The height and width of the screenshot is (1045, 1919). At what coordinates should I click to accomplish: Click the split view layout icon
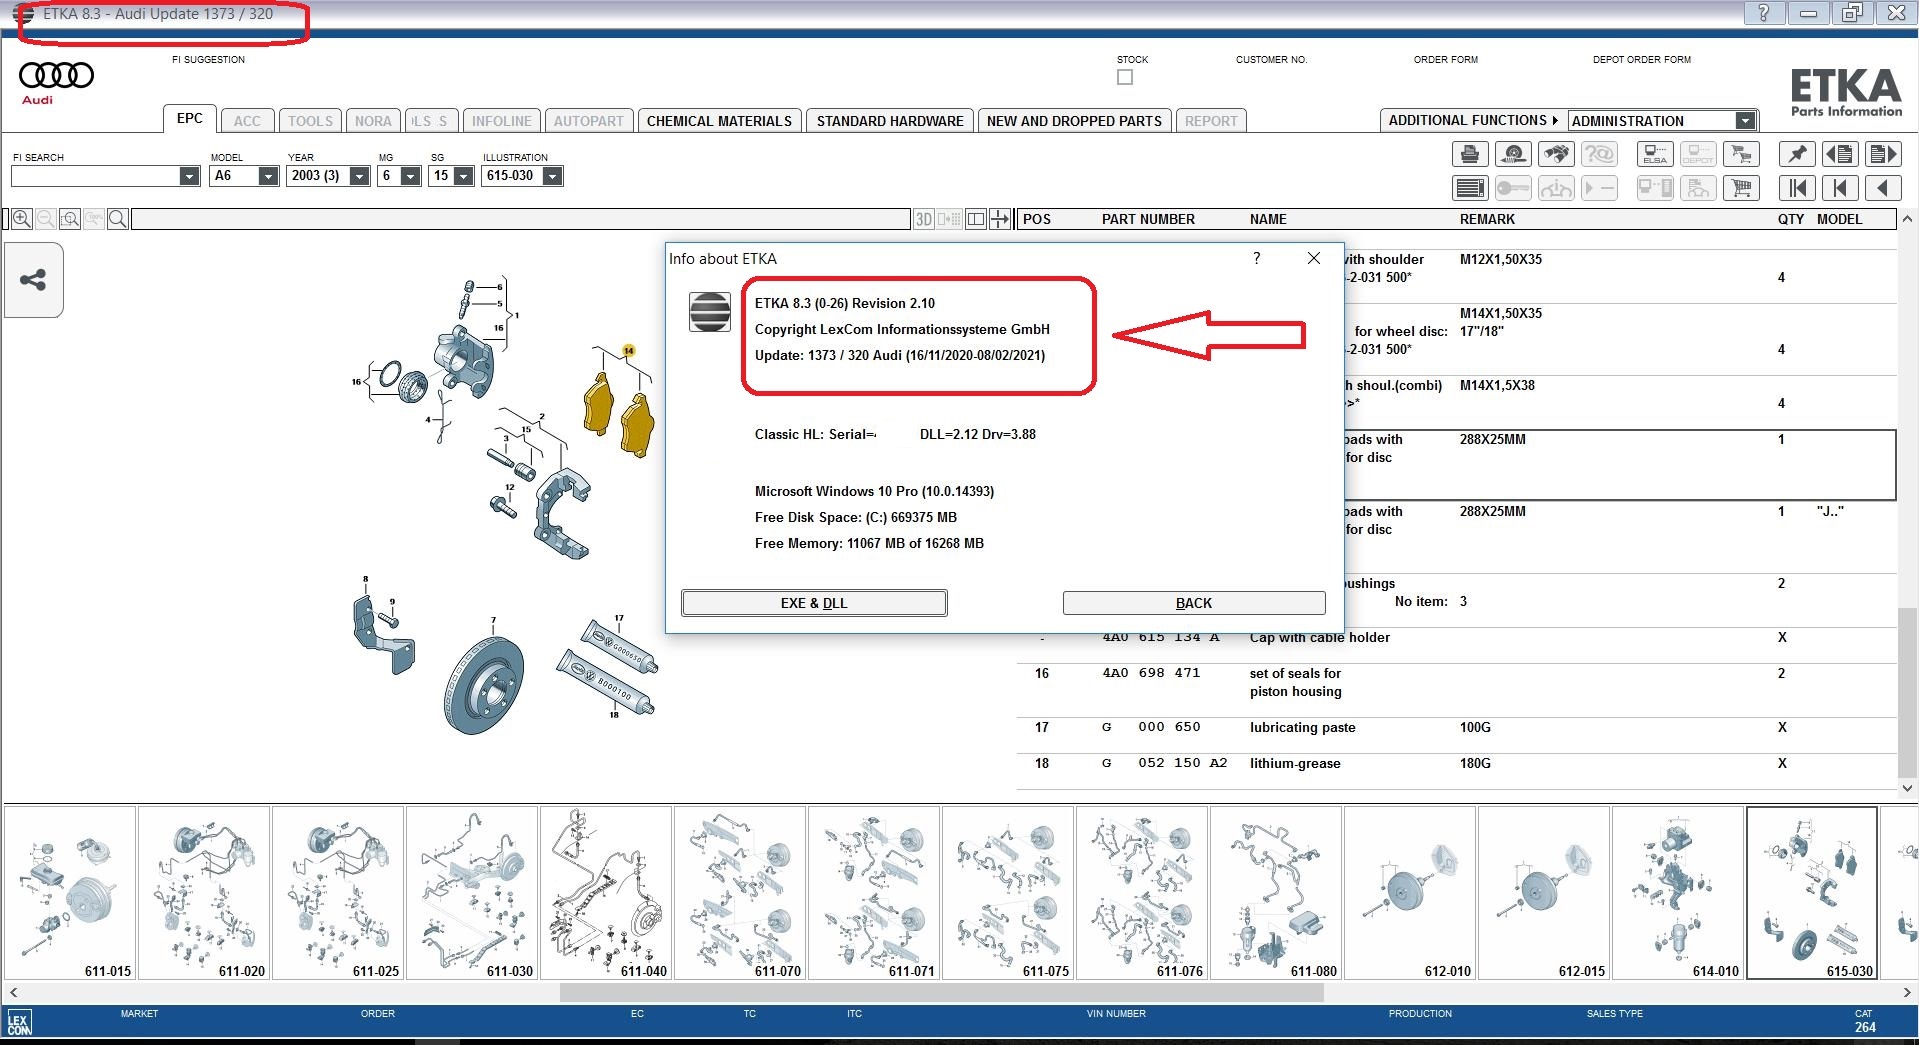coord(976,219)
